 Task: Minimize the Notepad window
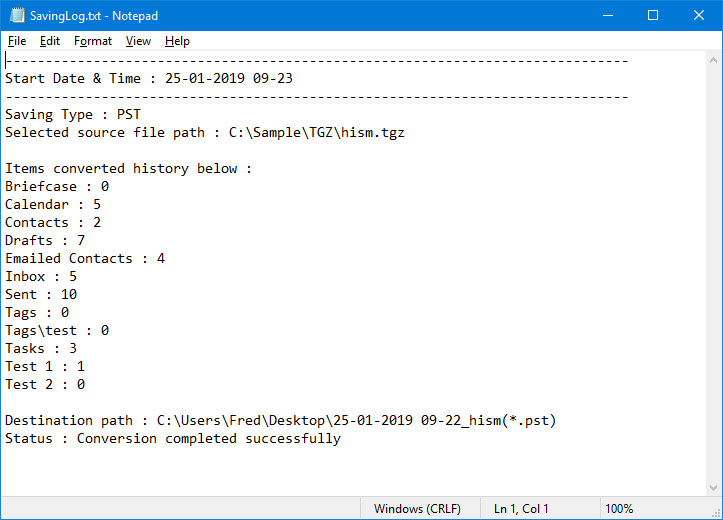tap(608, 15)
